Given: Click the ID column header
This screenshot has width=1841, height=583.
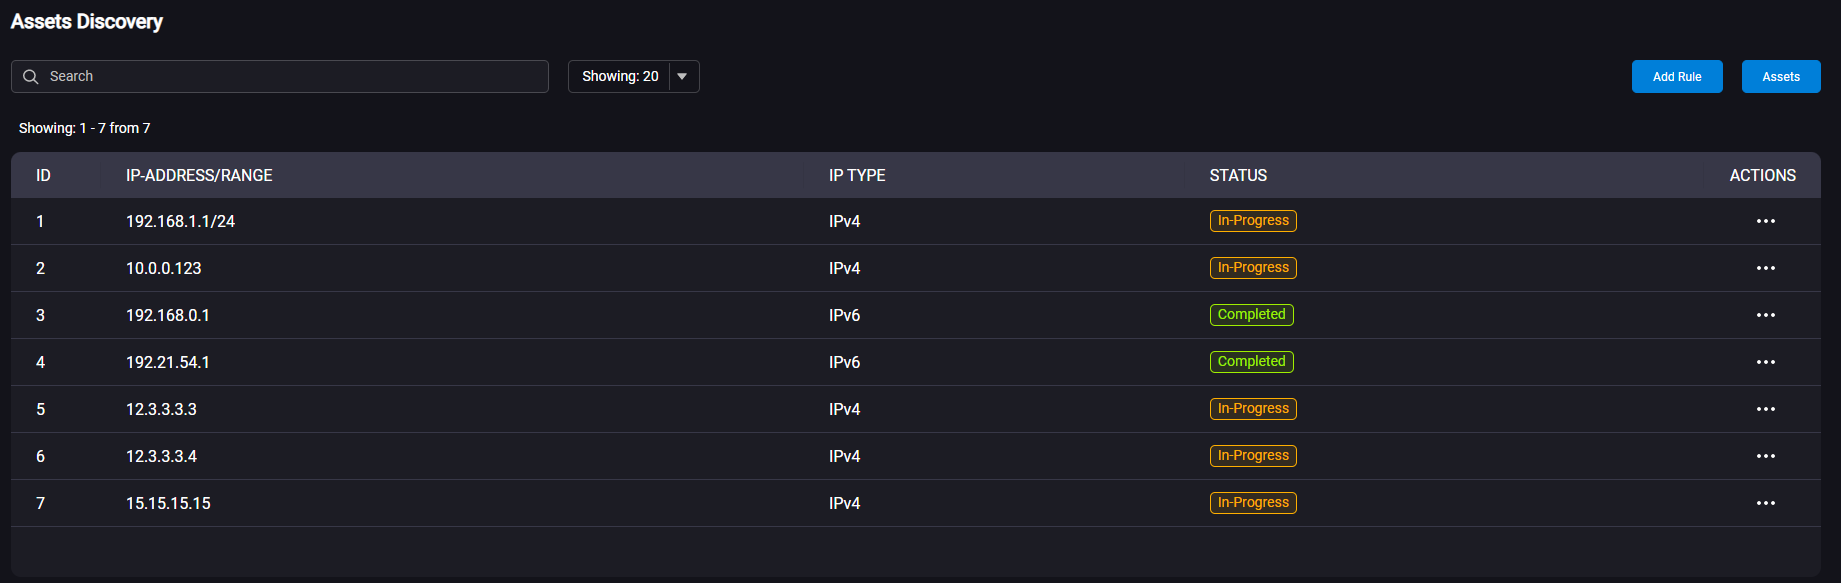Looking at the screenshot, I should [x=43, y=176].
